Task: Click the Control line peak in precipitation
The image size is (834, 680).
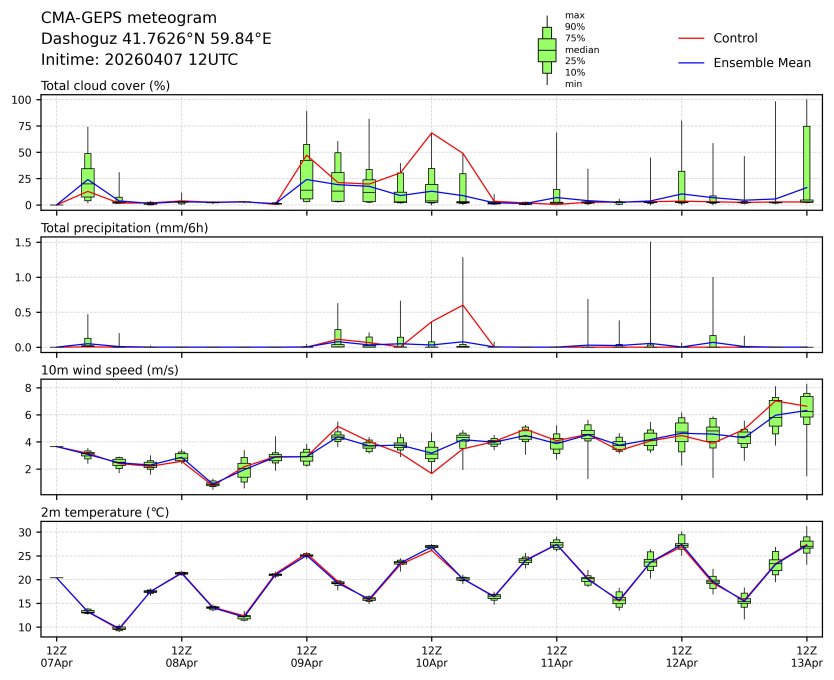Action: point(462,305)
